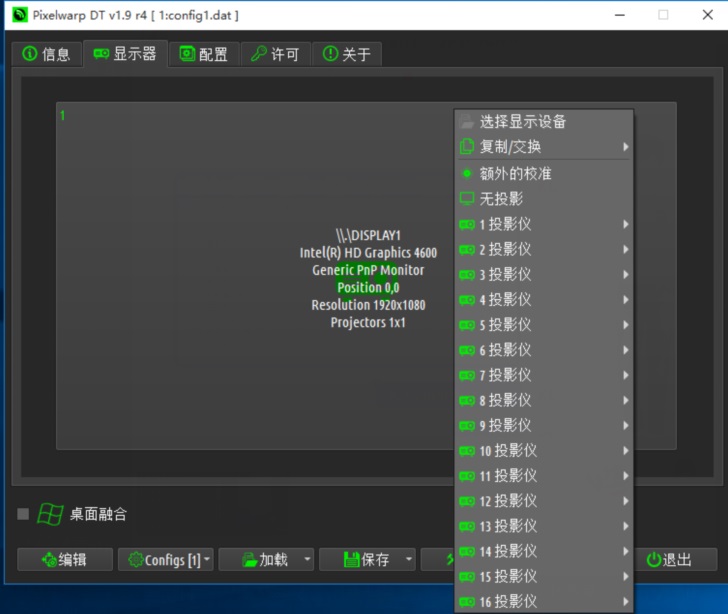Click the 15 投影仪 label
The width and height of the screenshot is (728, 614).
click(x=508, y=576)
